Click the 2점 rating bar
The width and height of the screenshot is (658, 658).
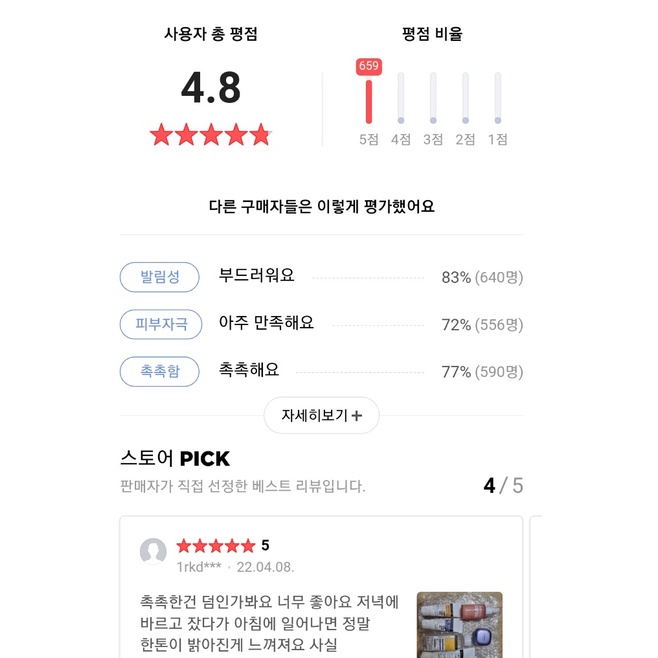click(x=465, y=98)
